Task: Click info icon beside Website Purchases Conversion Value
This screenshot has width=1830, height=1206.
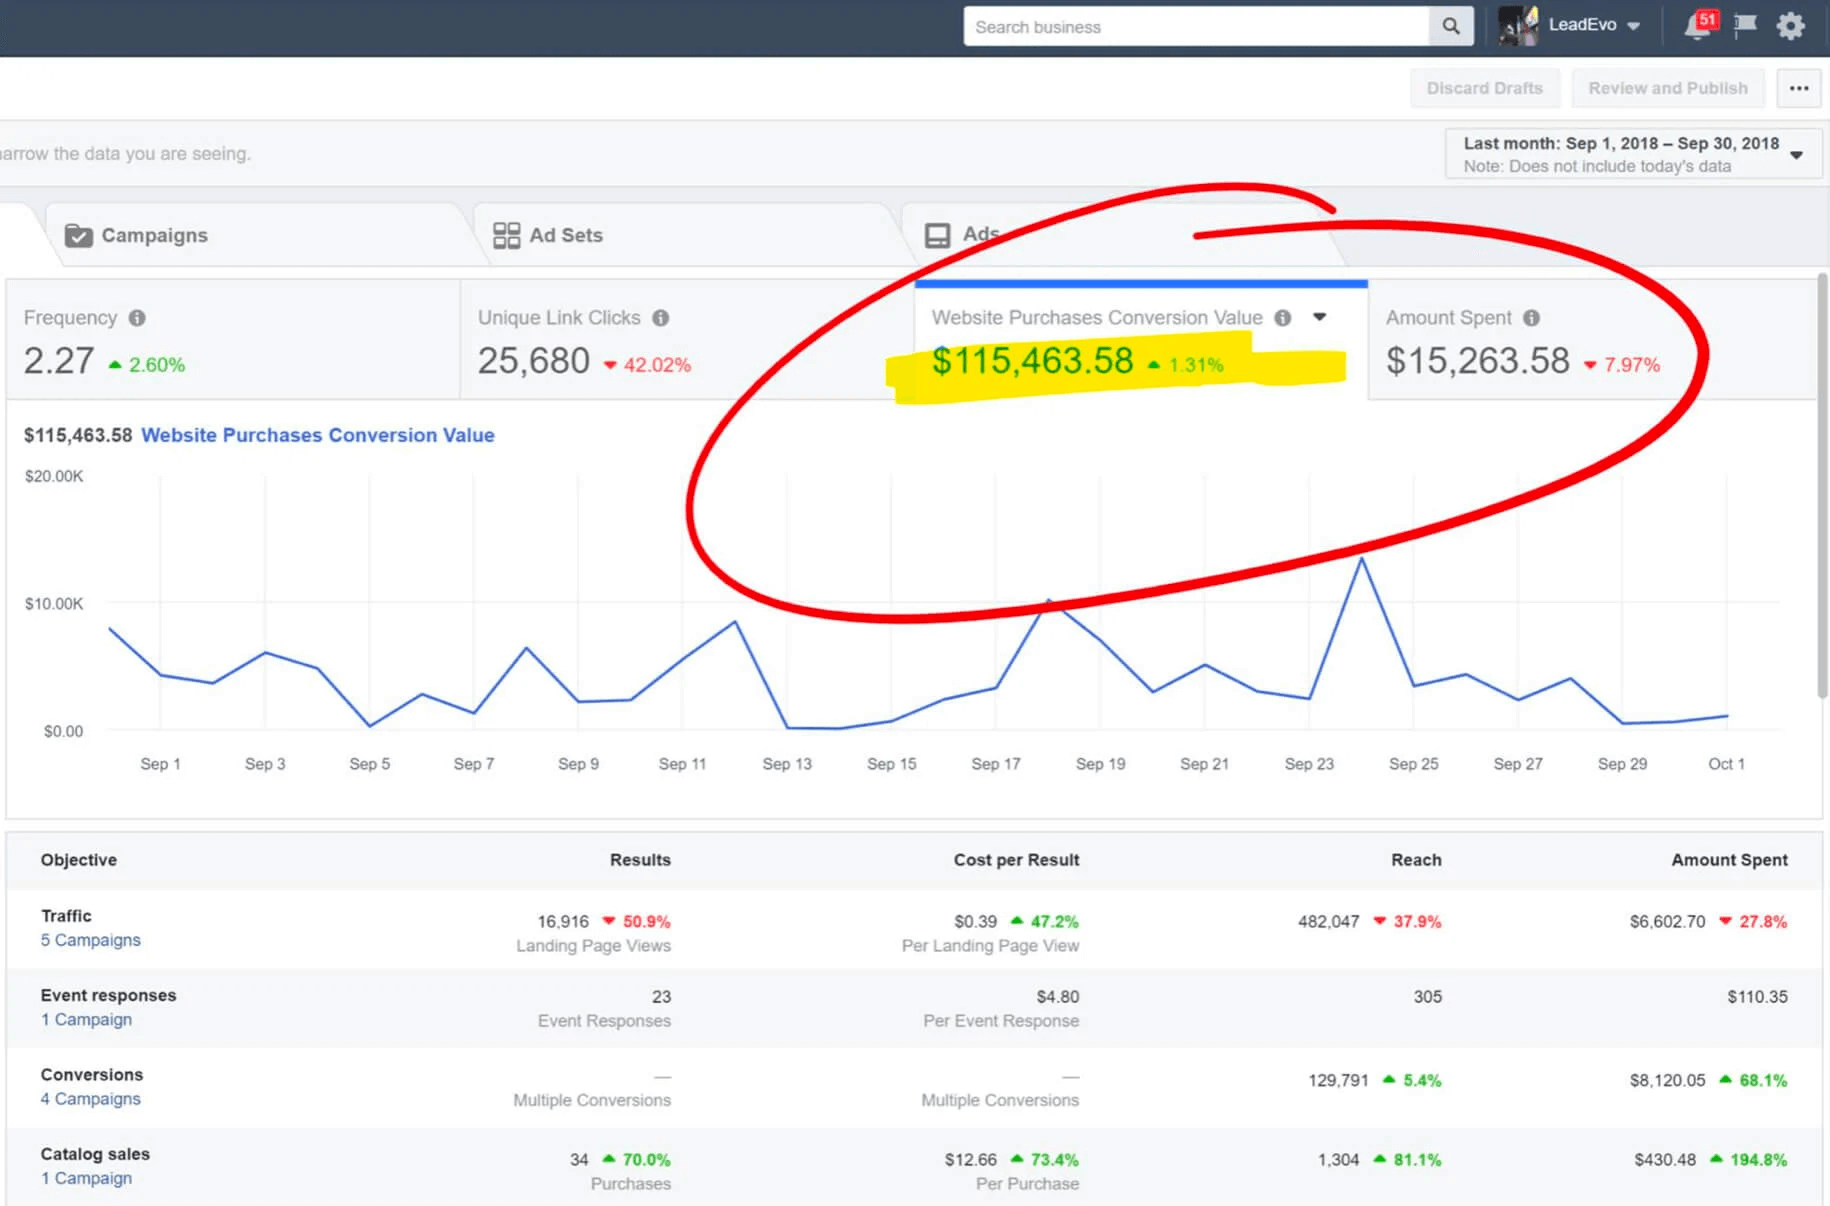Action: pyautogui.click(x=1283, y=318)
